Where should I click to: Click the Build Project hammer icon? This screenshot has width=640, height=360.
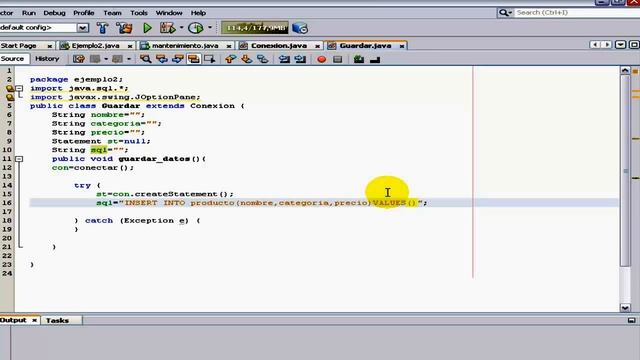(102, 28)
